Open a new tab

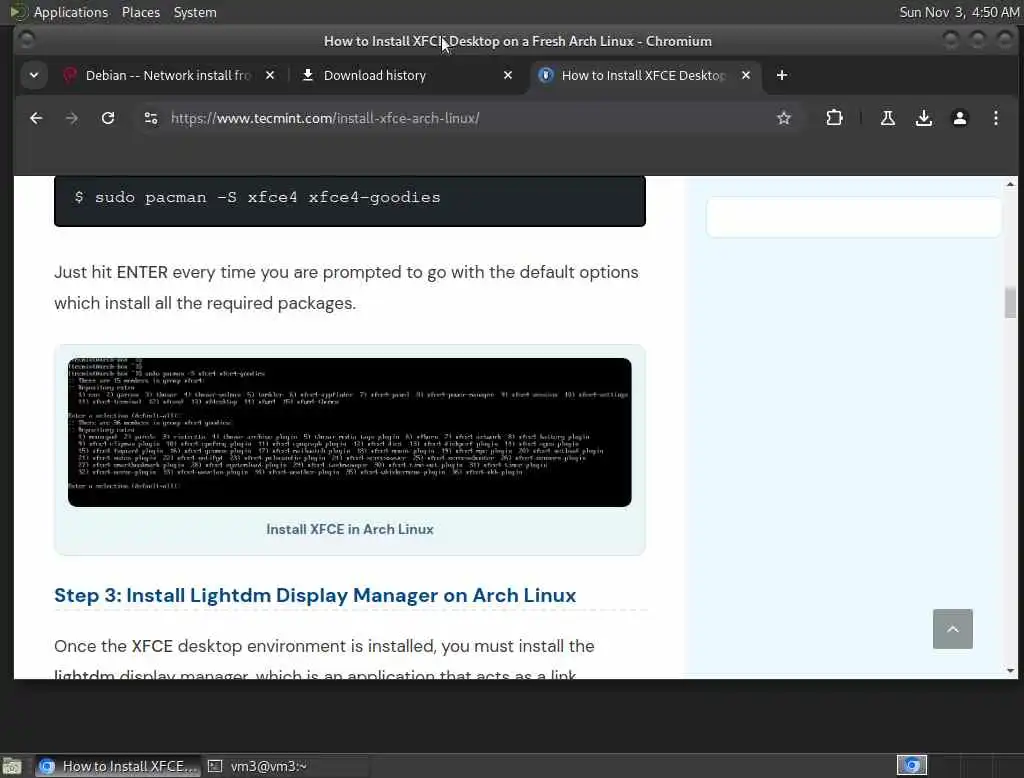tap(782, 75)
